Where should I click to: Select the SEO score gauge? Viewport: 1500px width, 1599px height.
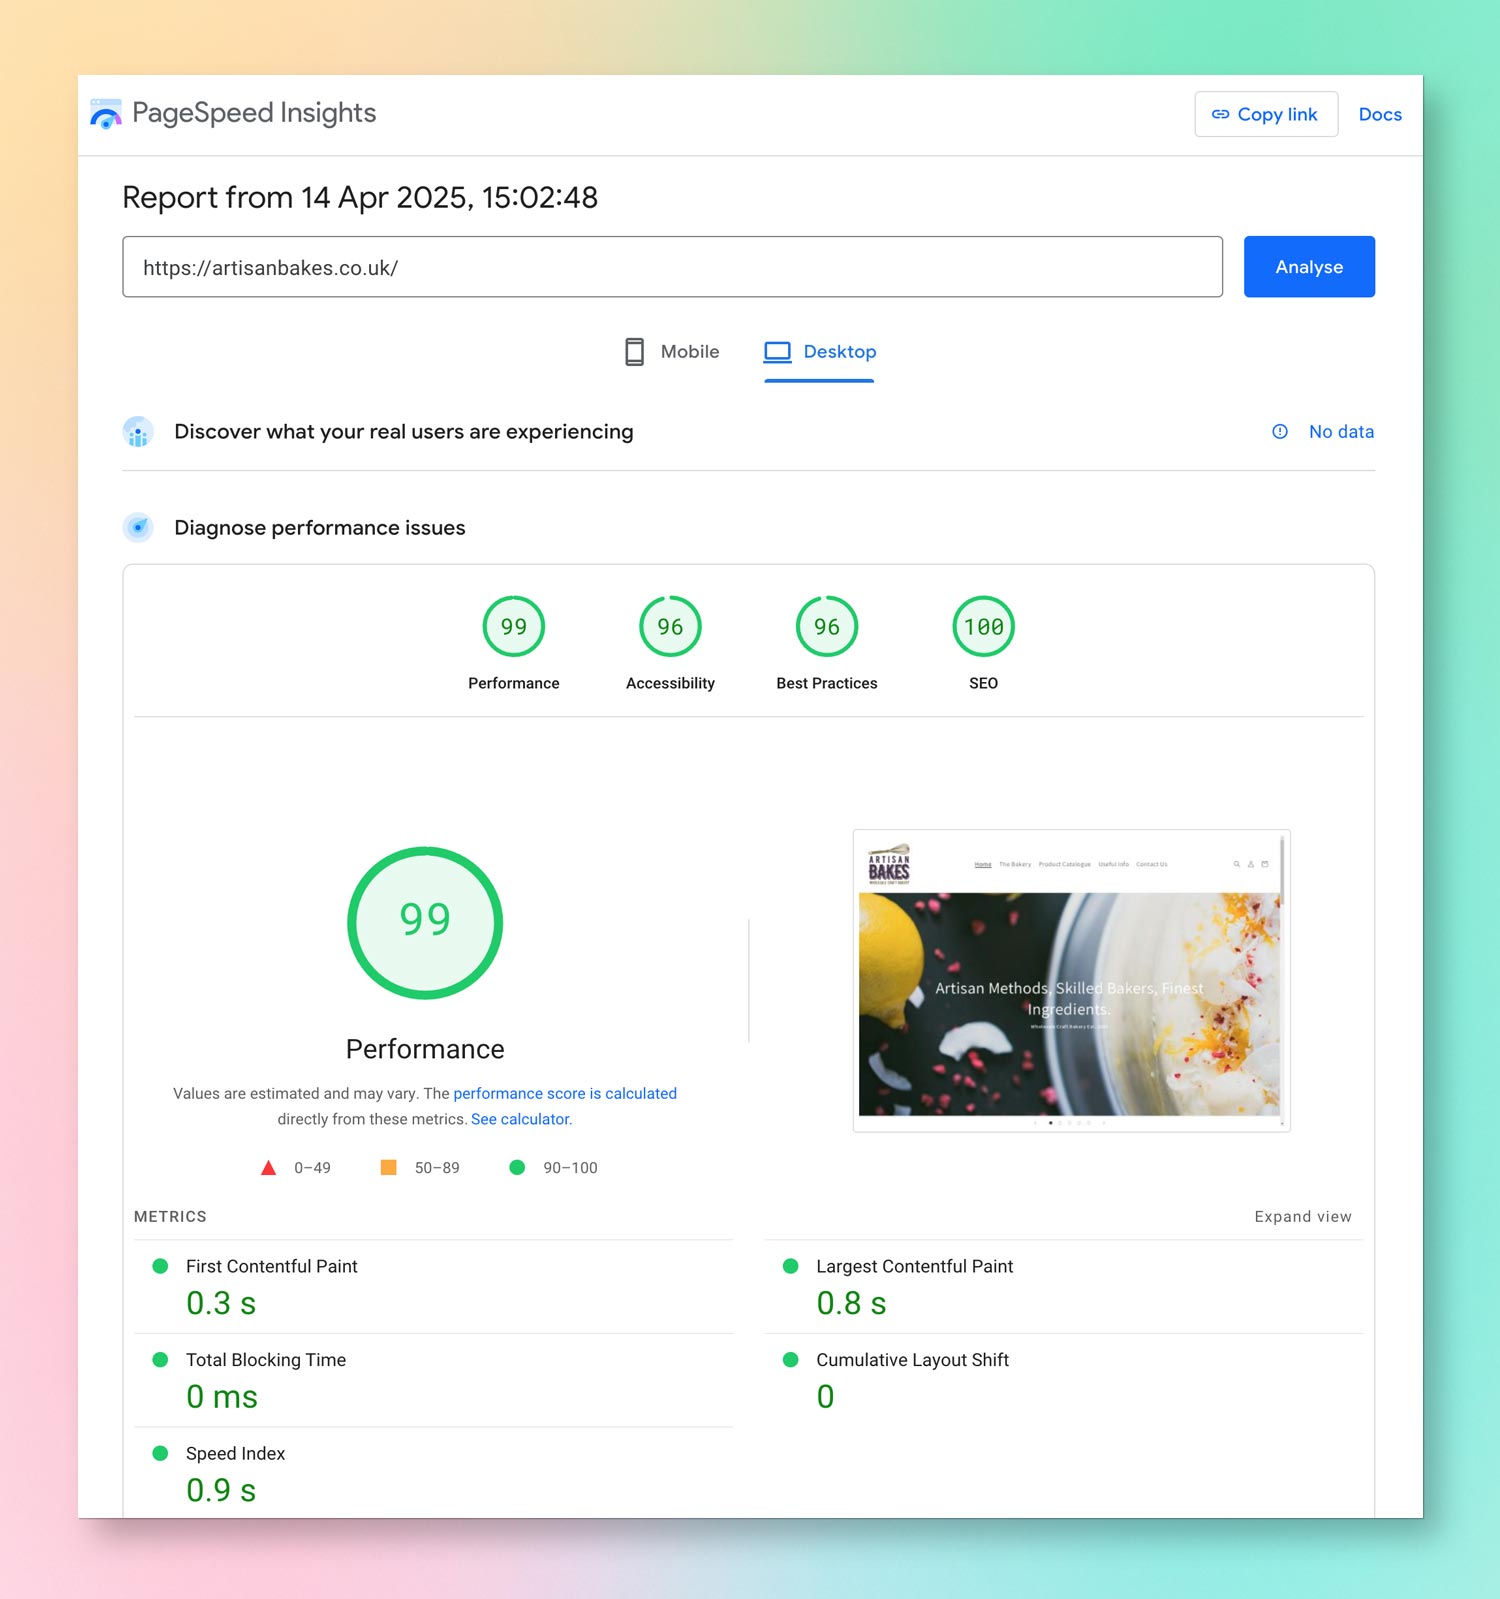point(983,627)
